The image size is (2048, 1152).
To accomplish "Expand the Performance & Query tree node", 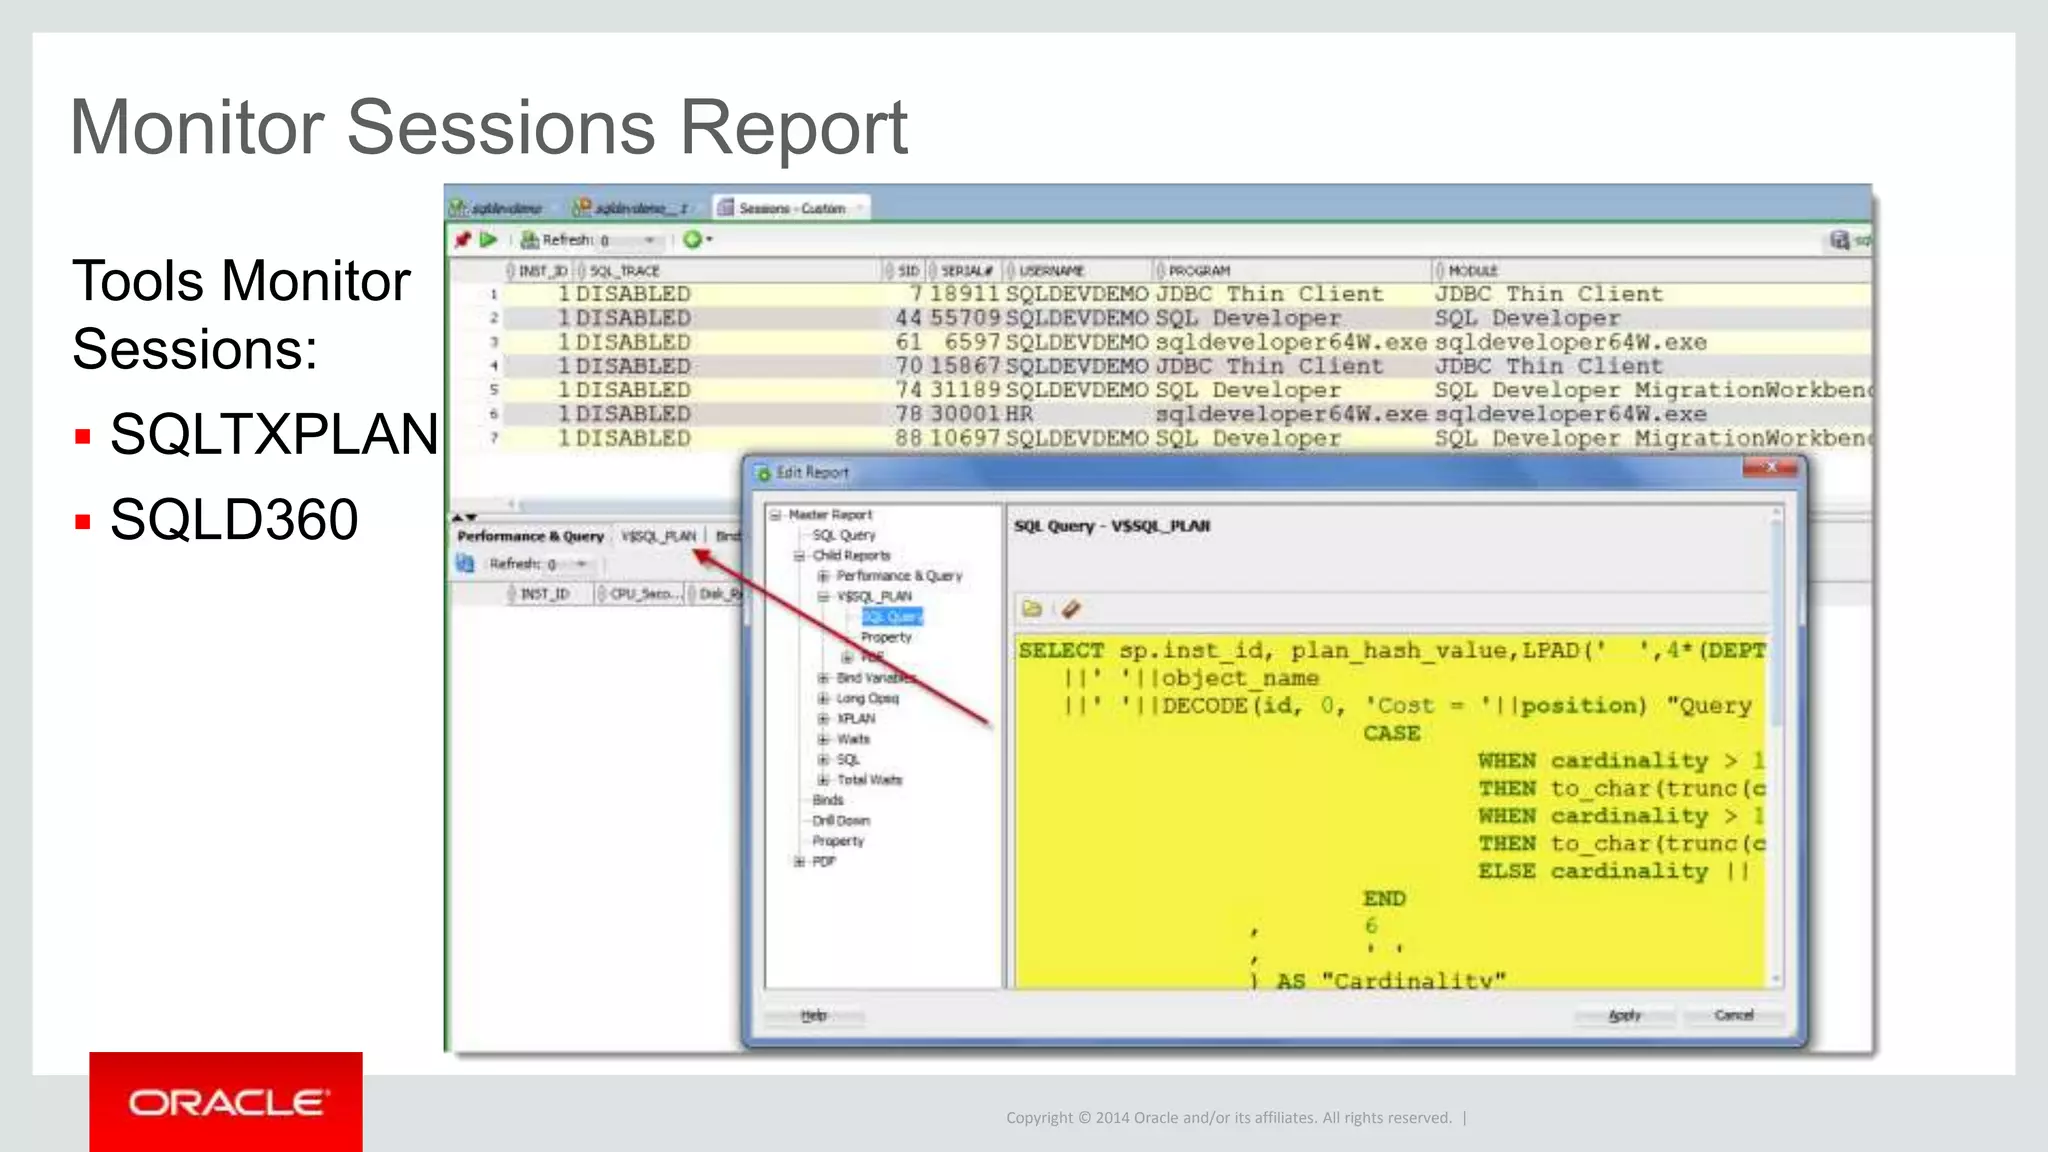I will coord(823,576).
